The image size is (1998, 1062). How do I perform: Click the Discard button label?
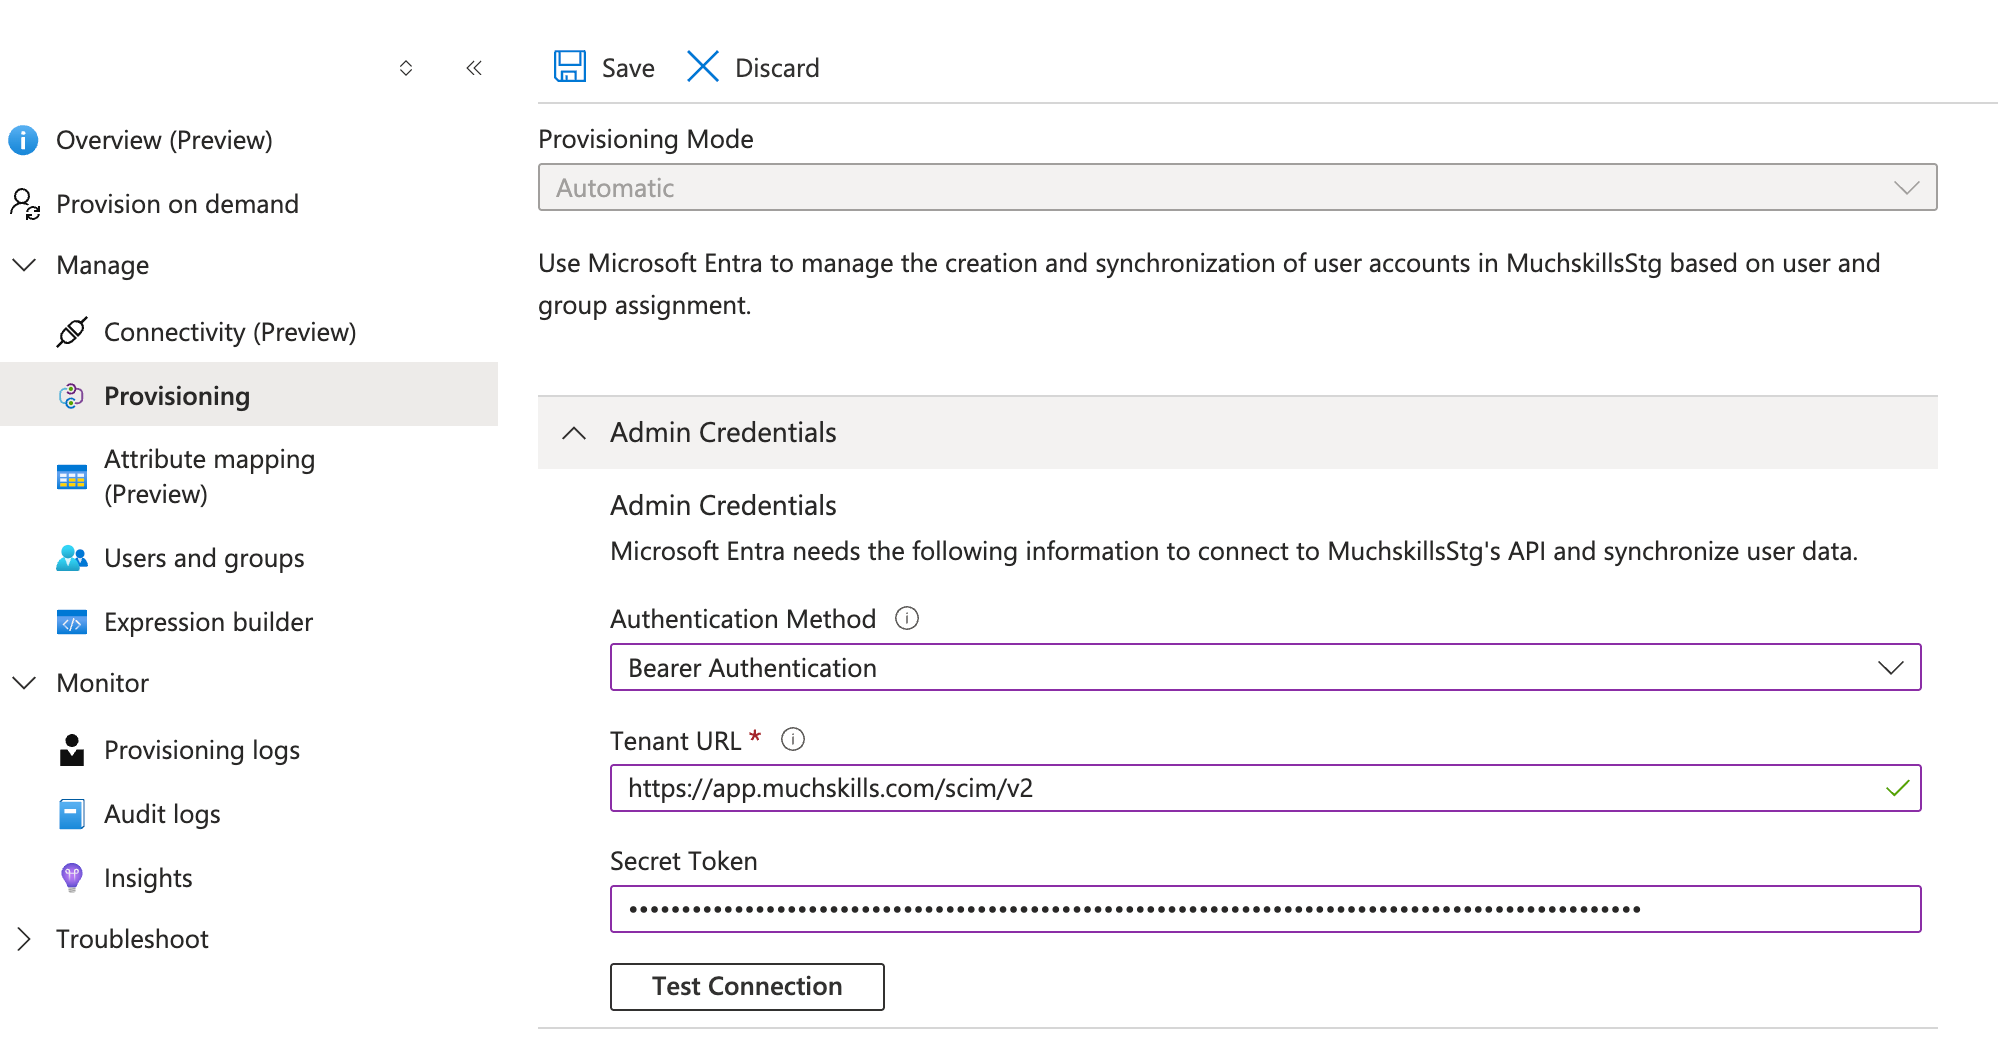click(x=777, y=68)
